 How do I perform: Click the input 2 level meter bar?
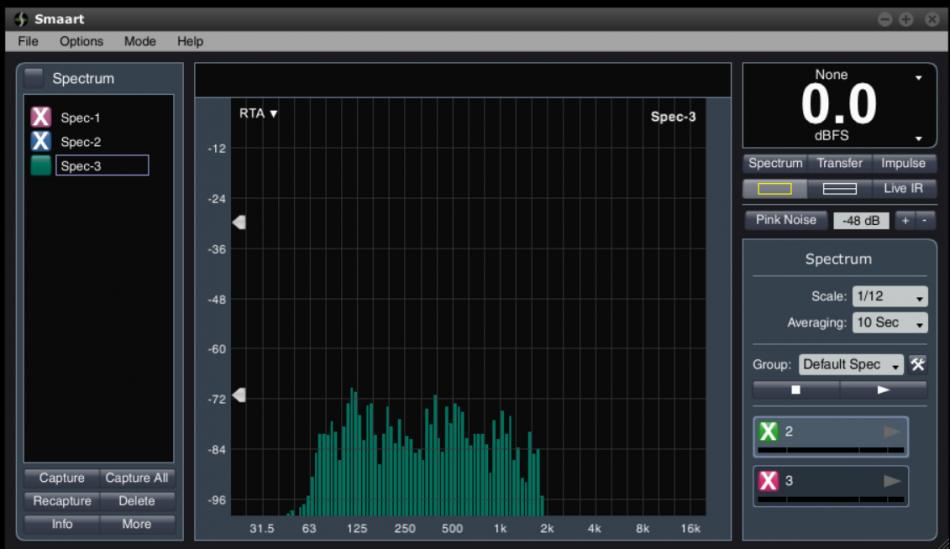[x=831, y=450]
